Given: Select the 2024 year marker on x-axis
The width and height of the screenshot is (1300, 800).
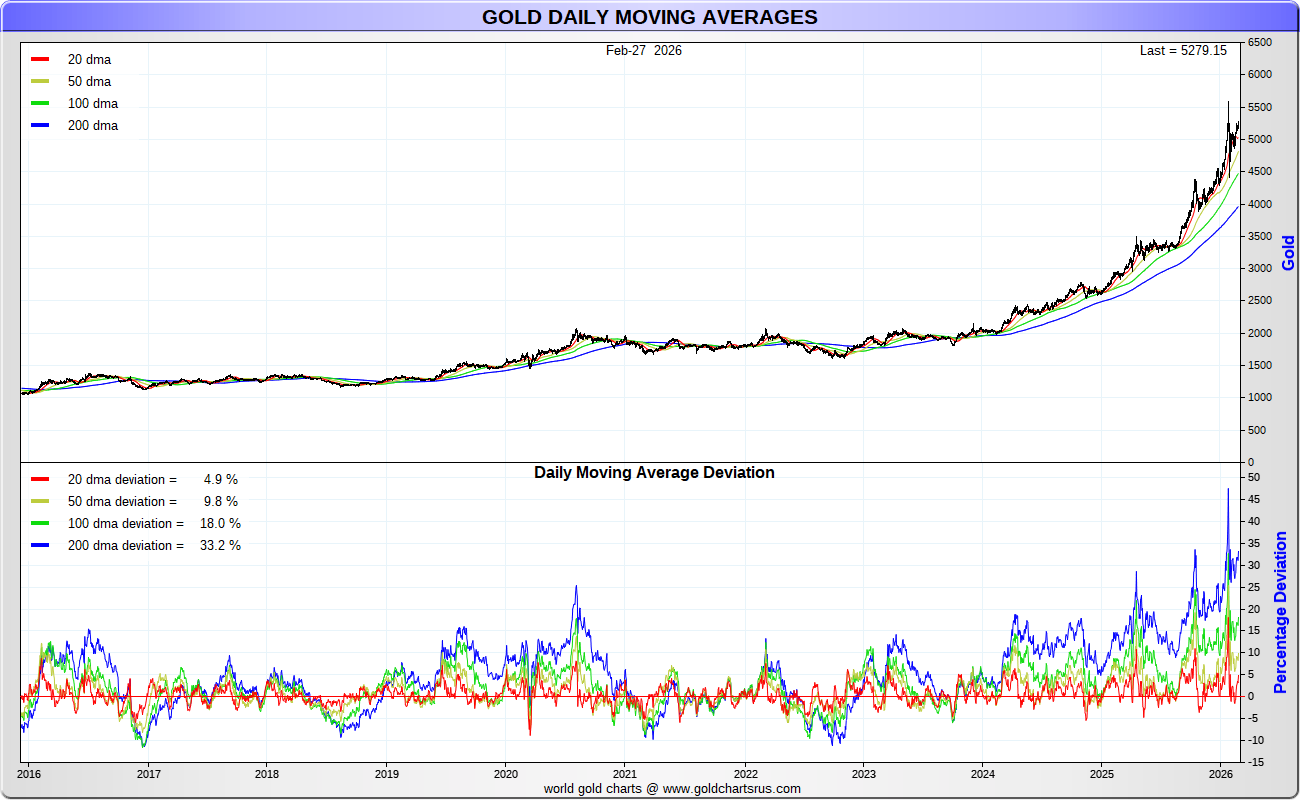Looking at the screenshot, I should pyautogui.click(x=982, y=773).
